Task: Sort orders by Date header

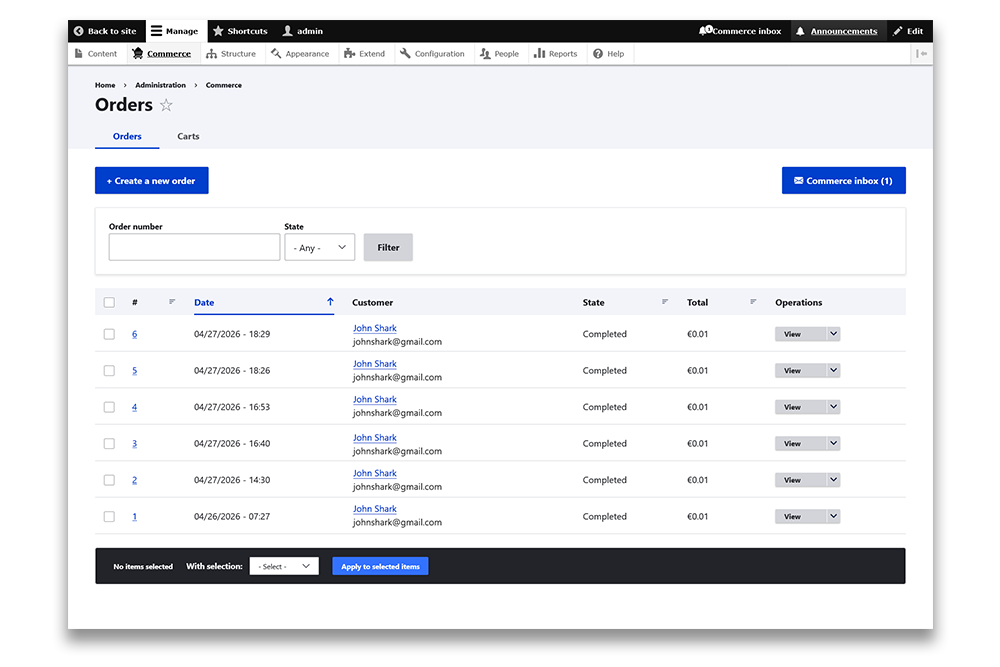Action: coord(204,303)
